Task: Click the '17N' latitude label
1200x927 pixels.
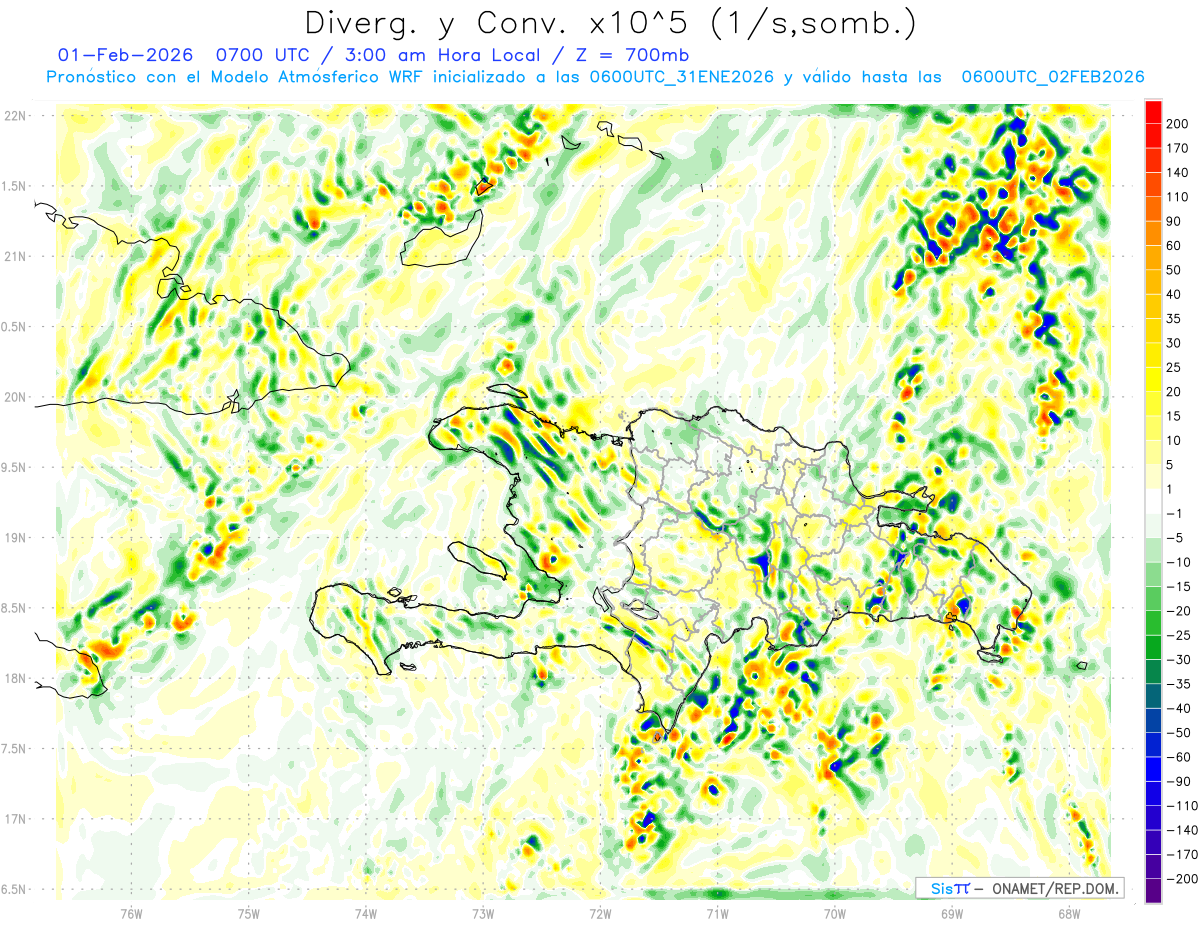Action: click(x=14, y=819)
